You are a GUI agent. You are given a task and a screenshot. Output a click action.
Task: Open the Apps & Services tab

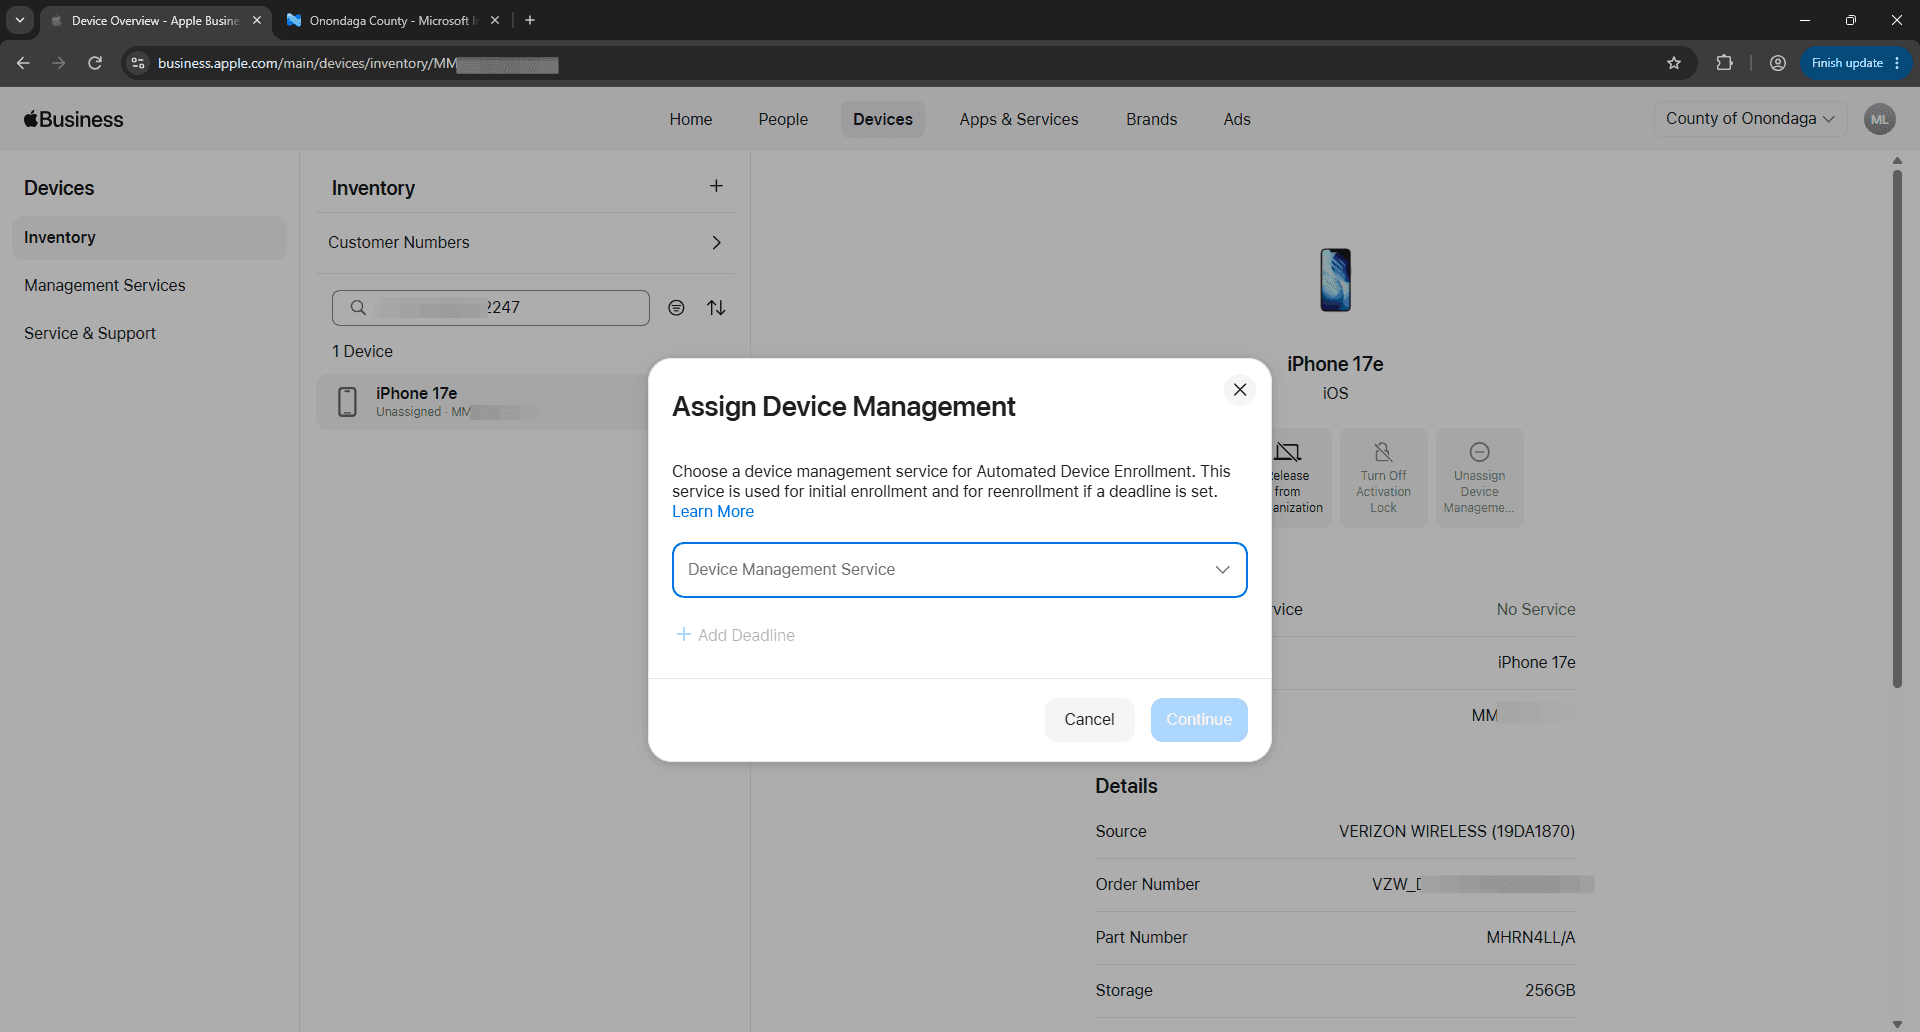click(1019, 119)
